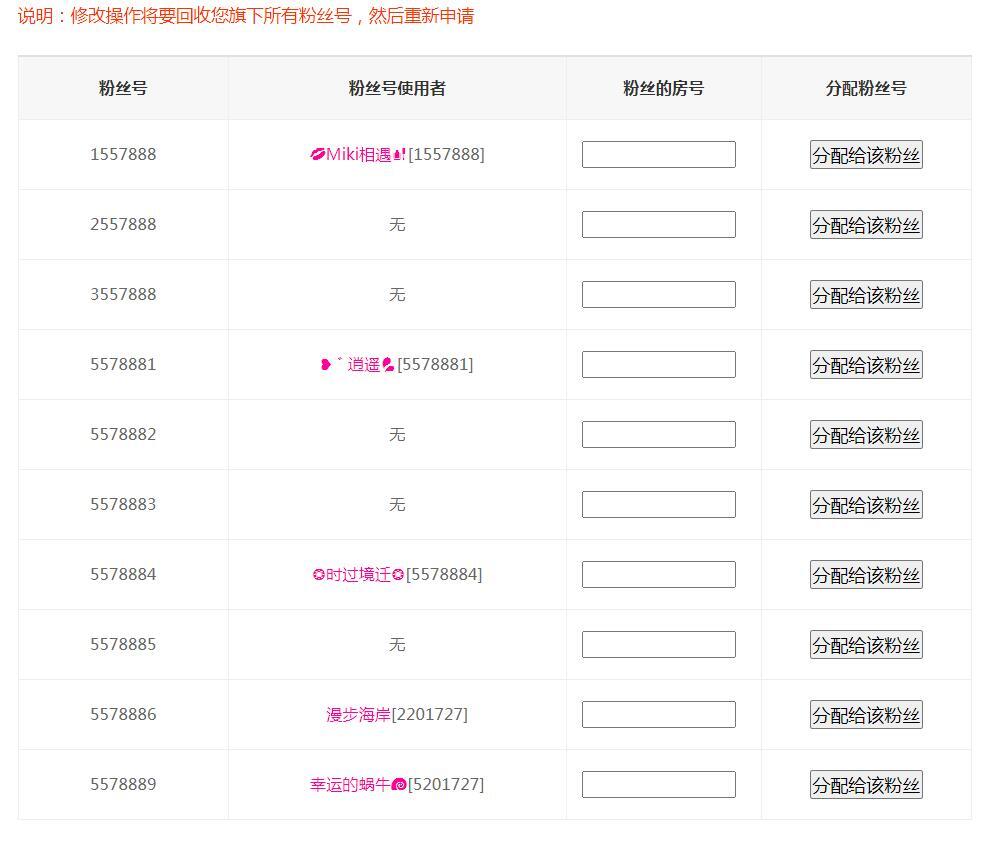Image resolution: width=981 pixels, height=855 pixels.
Task: Click 分配给该粉丝 for fan ID 5578886
Action: [866, 715]
